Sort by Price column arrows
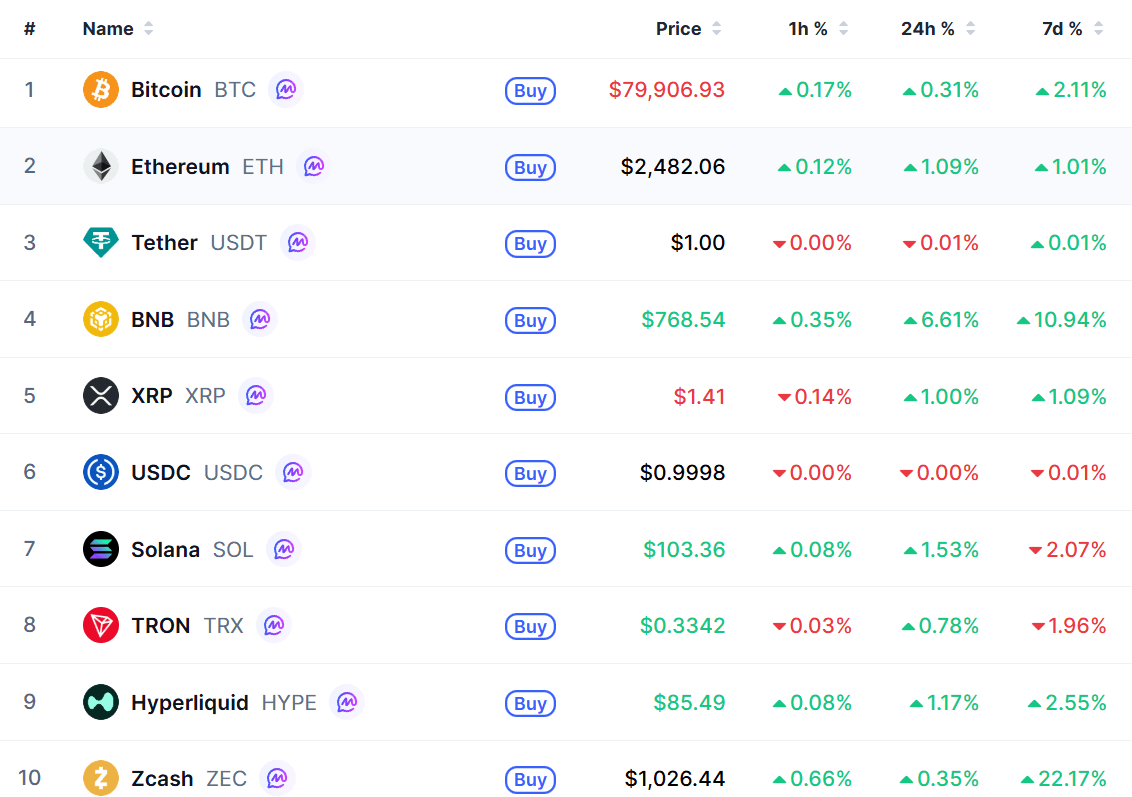The image size is (1132, 797). tap(716, 29)
